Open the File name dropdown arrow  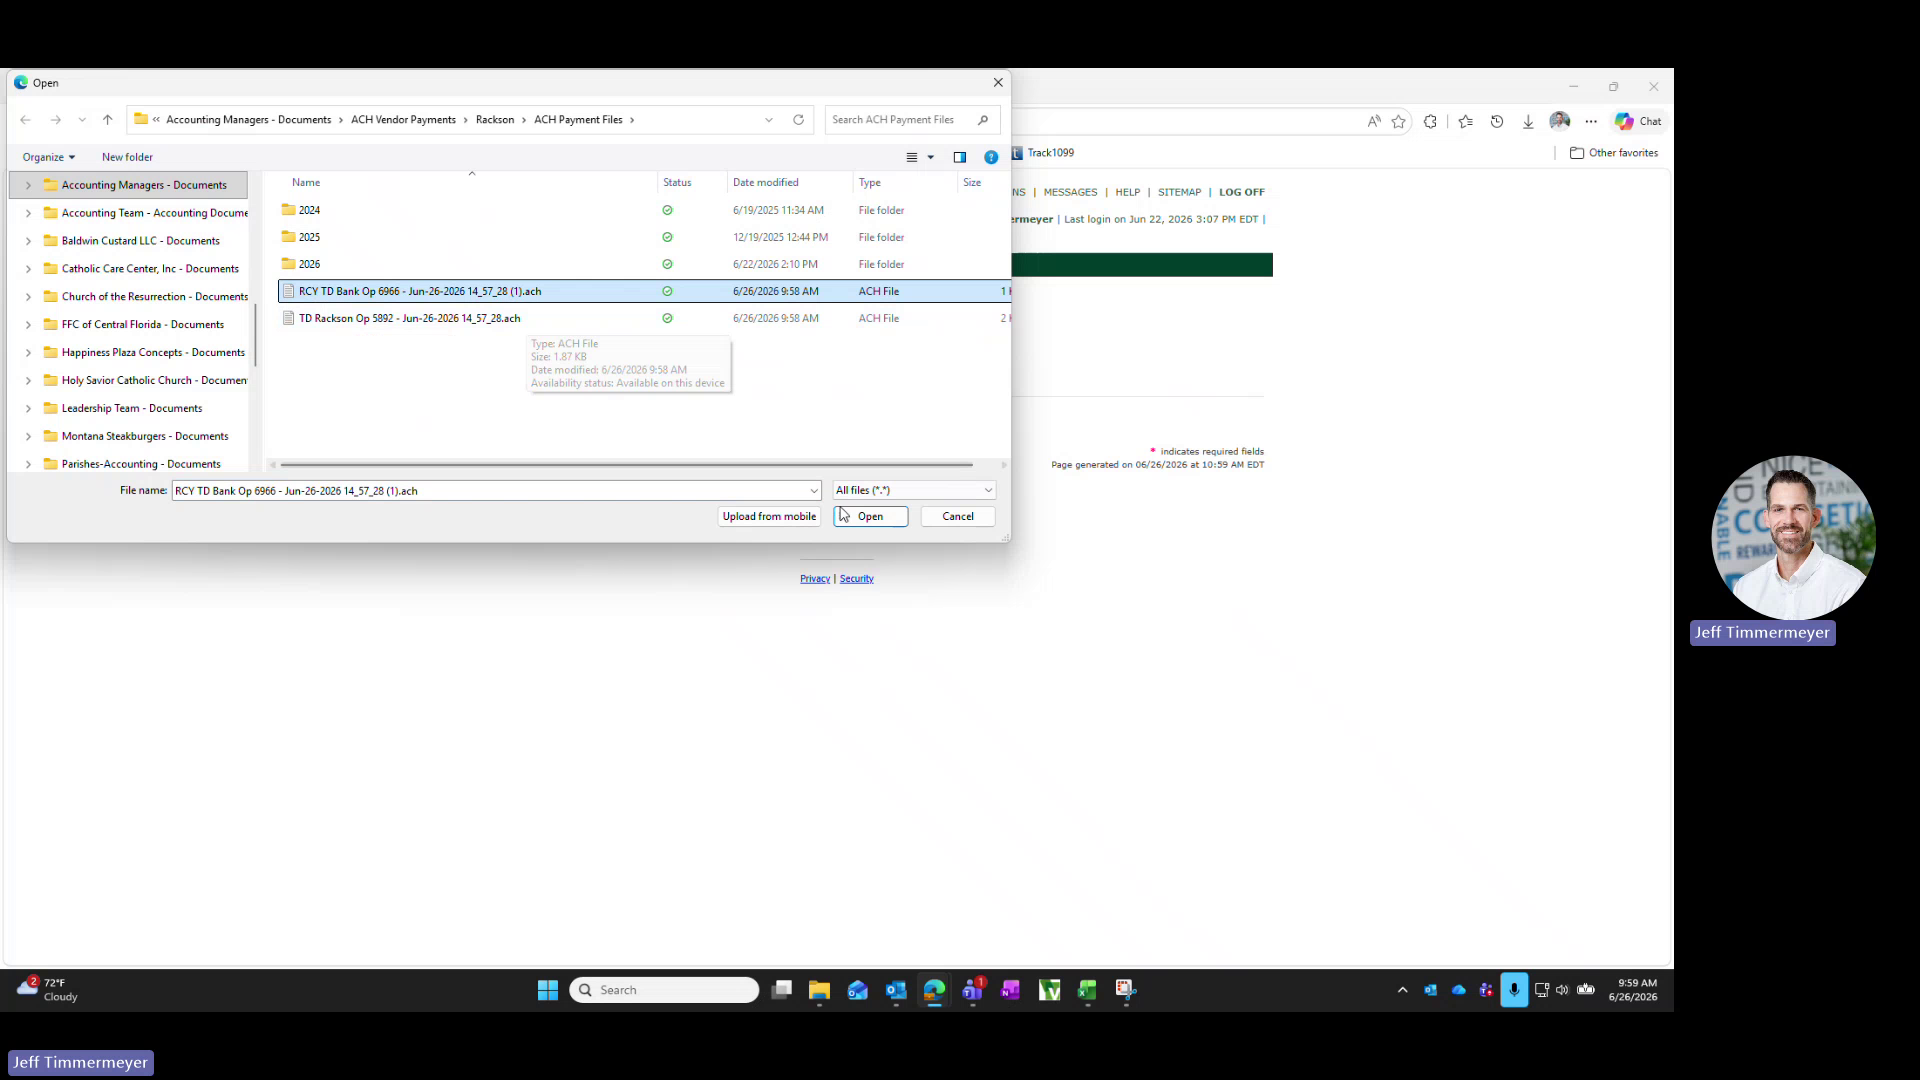[814, 491]
